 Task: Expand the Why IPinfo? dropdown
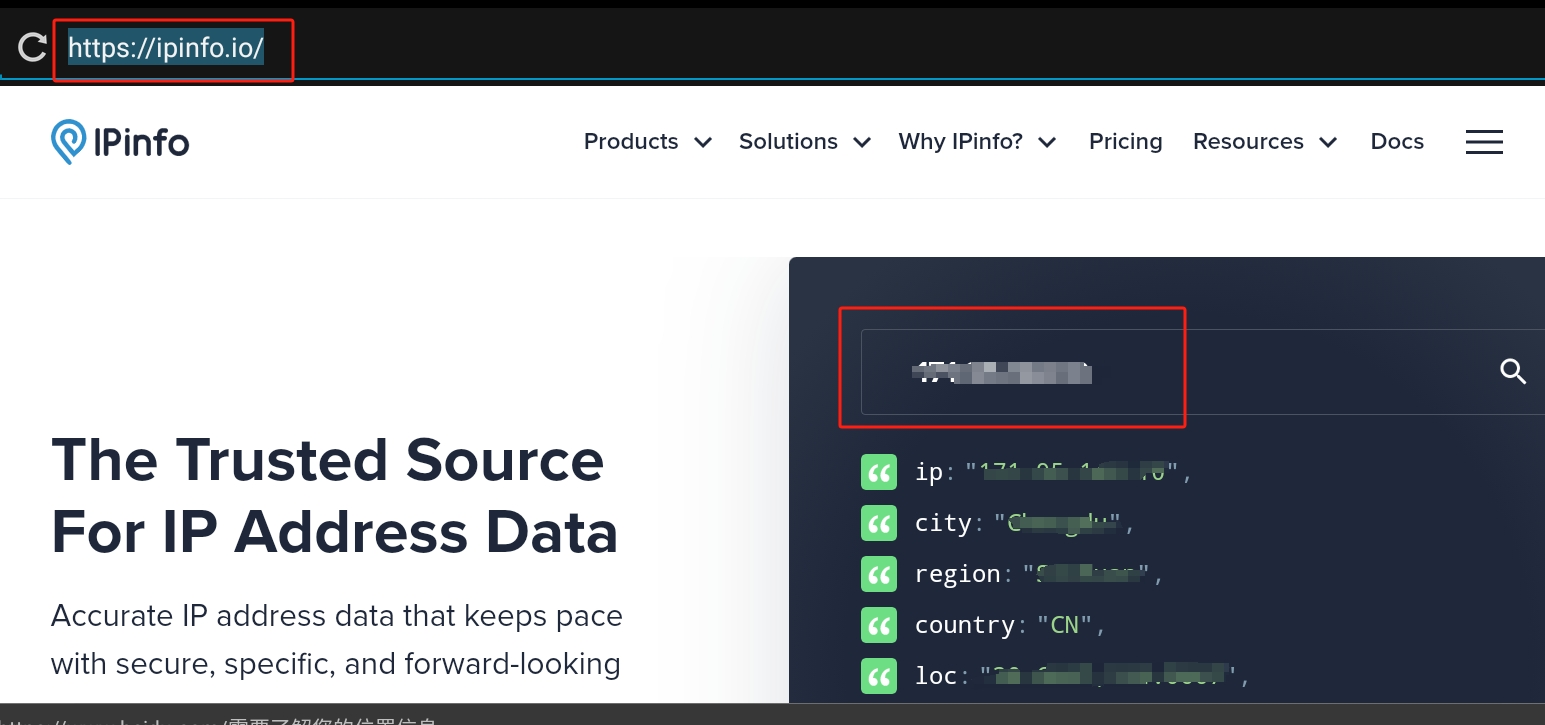click(x=977, y=142)
